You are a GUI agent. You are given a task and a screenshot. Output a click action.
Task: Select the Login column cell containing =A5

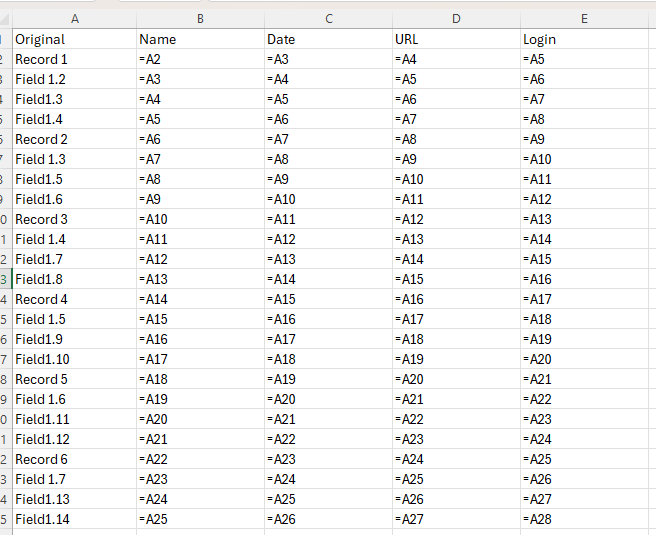tap(584, 59)
